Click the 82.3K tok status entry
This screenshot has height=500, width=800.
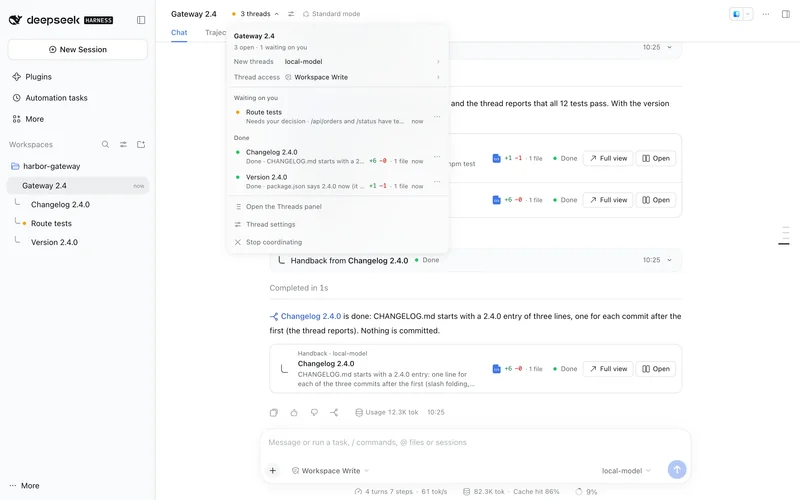(x=484, y=492)
